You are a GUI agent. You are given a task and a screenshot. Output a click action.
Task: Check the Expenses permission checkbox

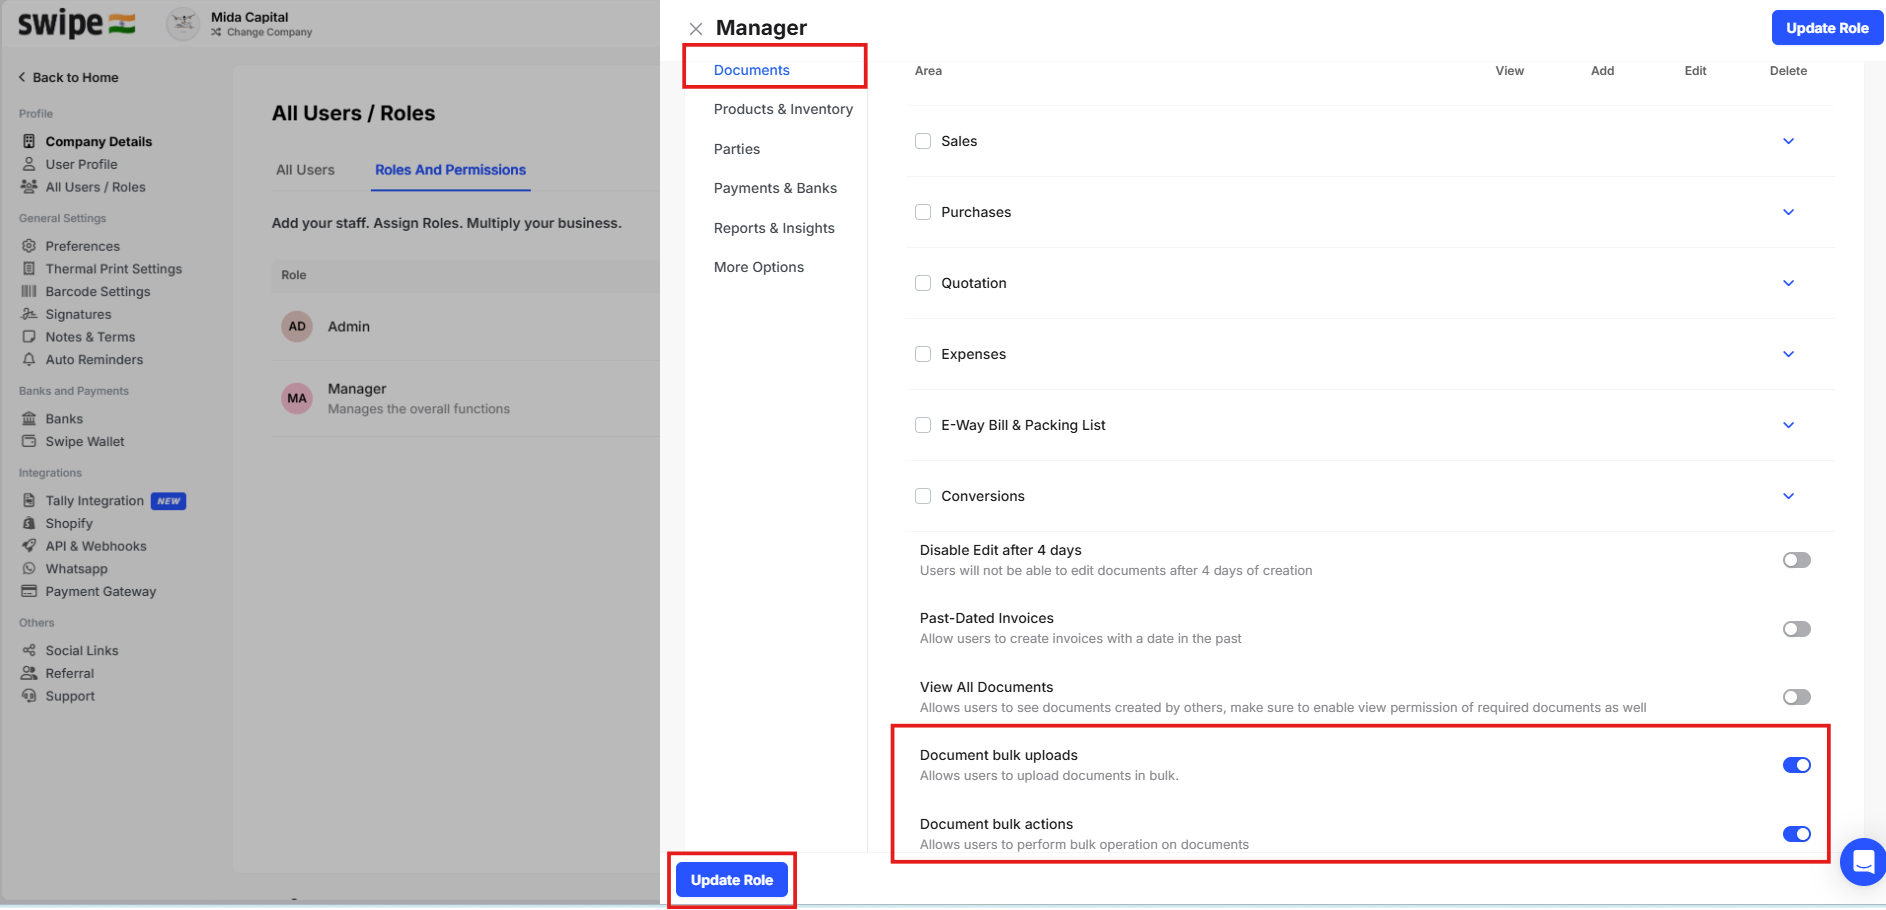923,354
